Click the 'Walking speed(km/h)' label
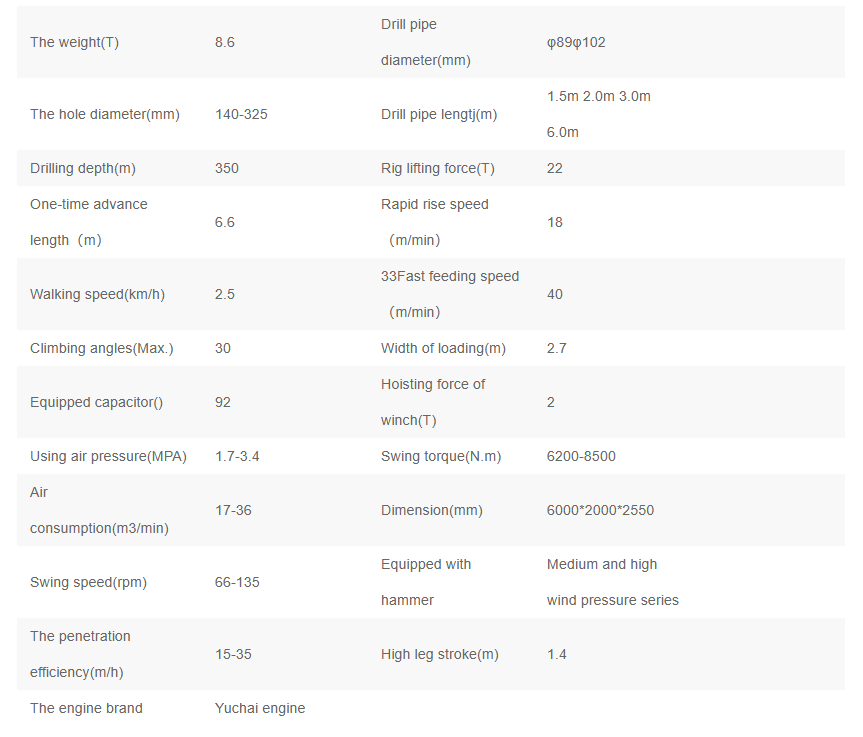863x737 pixels. pos(97,294)
